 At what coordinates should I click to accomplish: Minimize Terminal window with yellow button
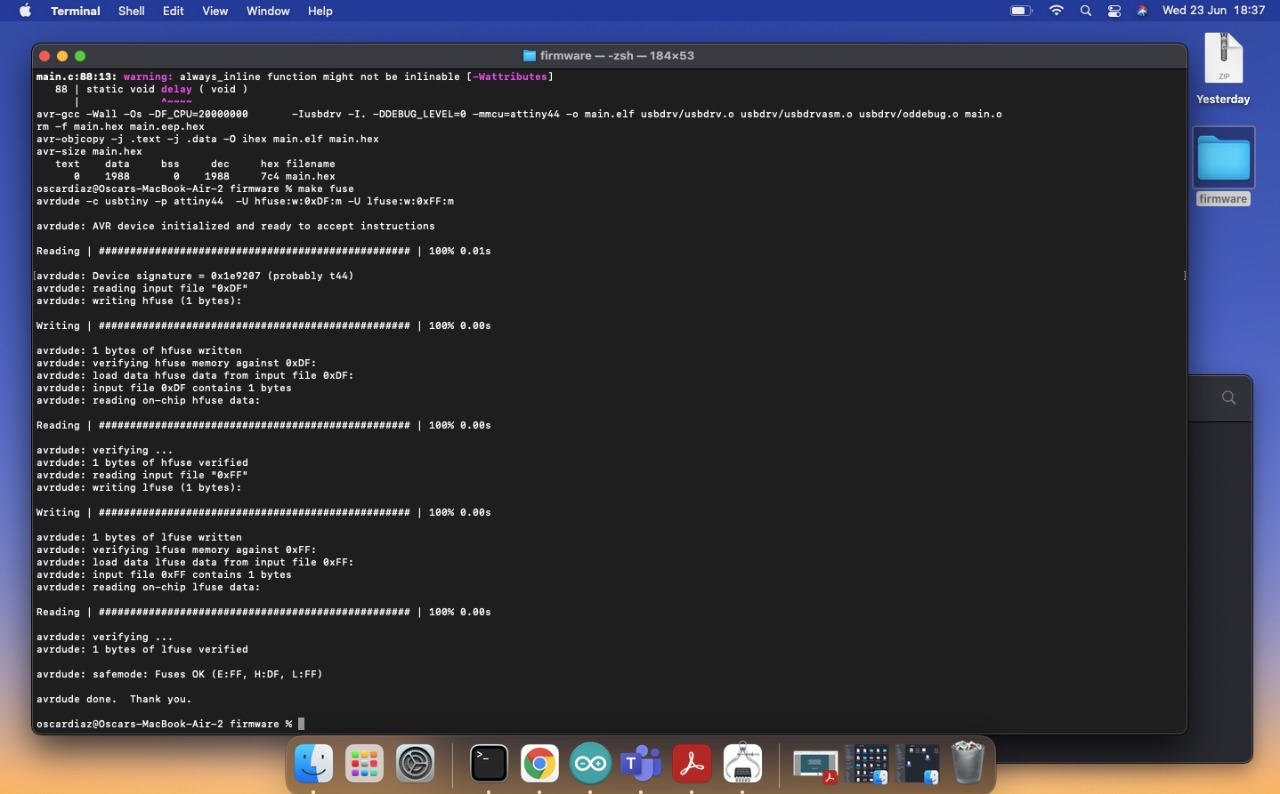pos(62,56)
